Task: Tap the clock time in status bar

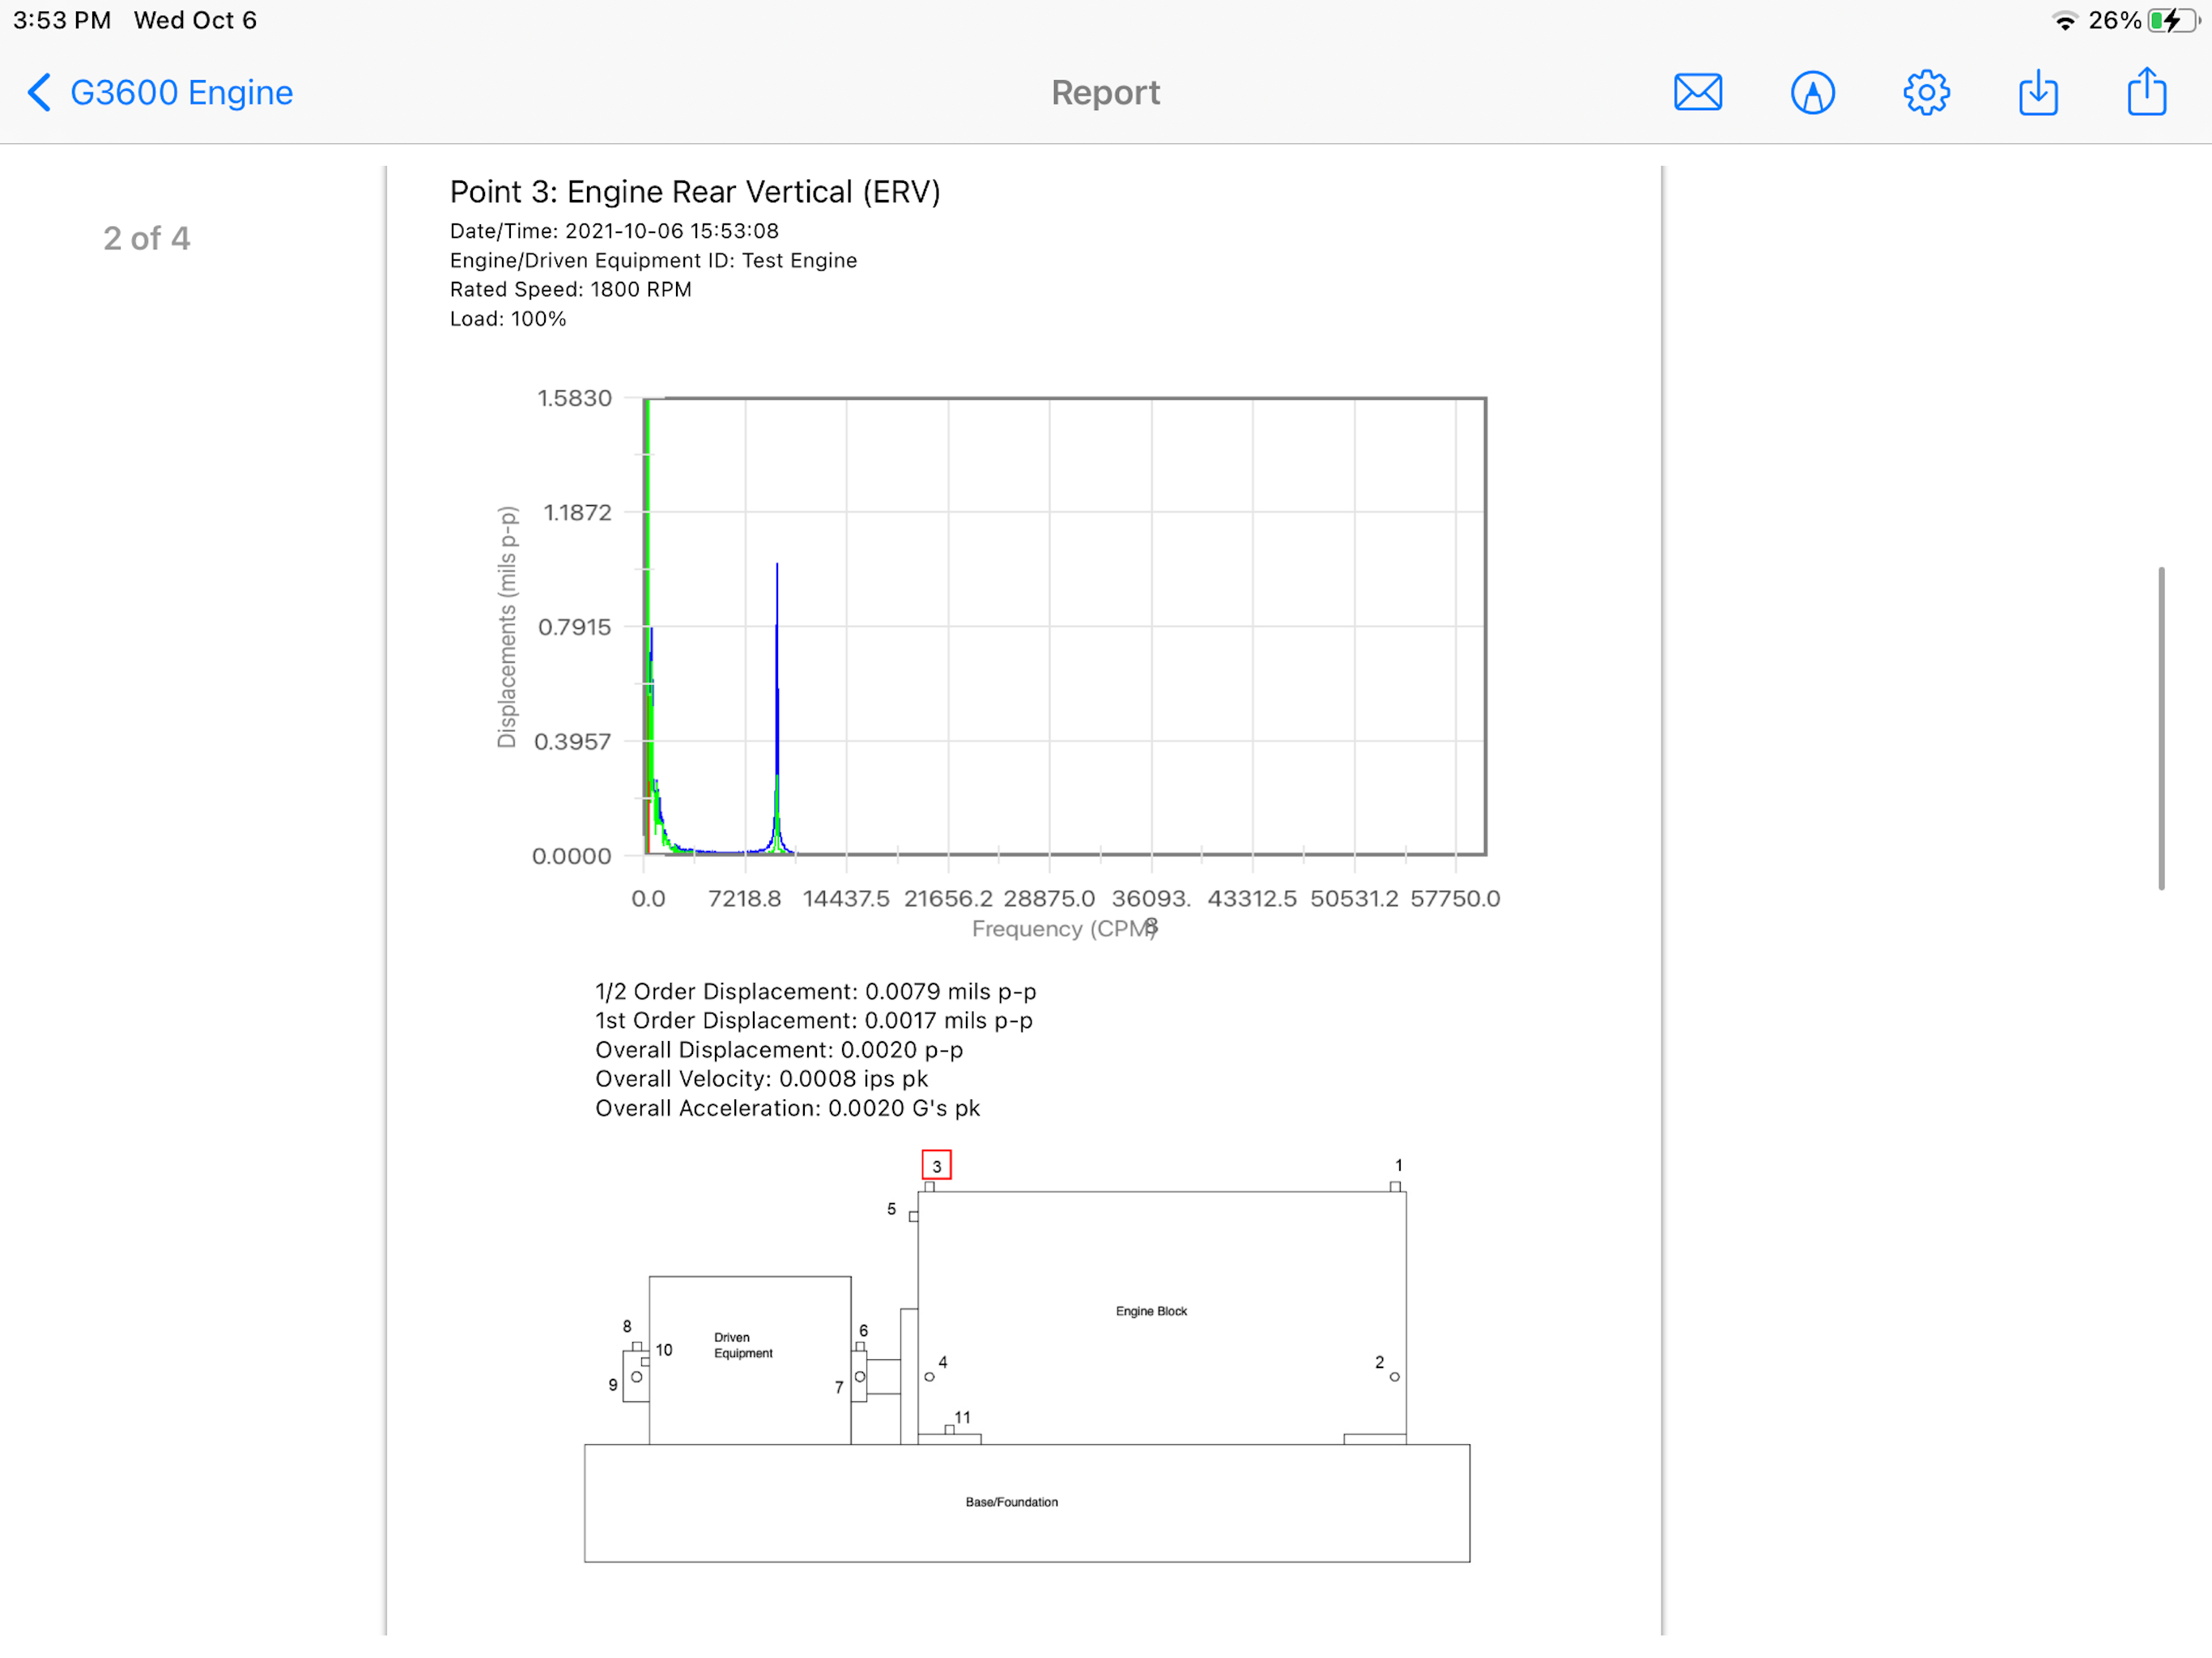Action: pos(62,20)
